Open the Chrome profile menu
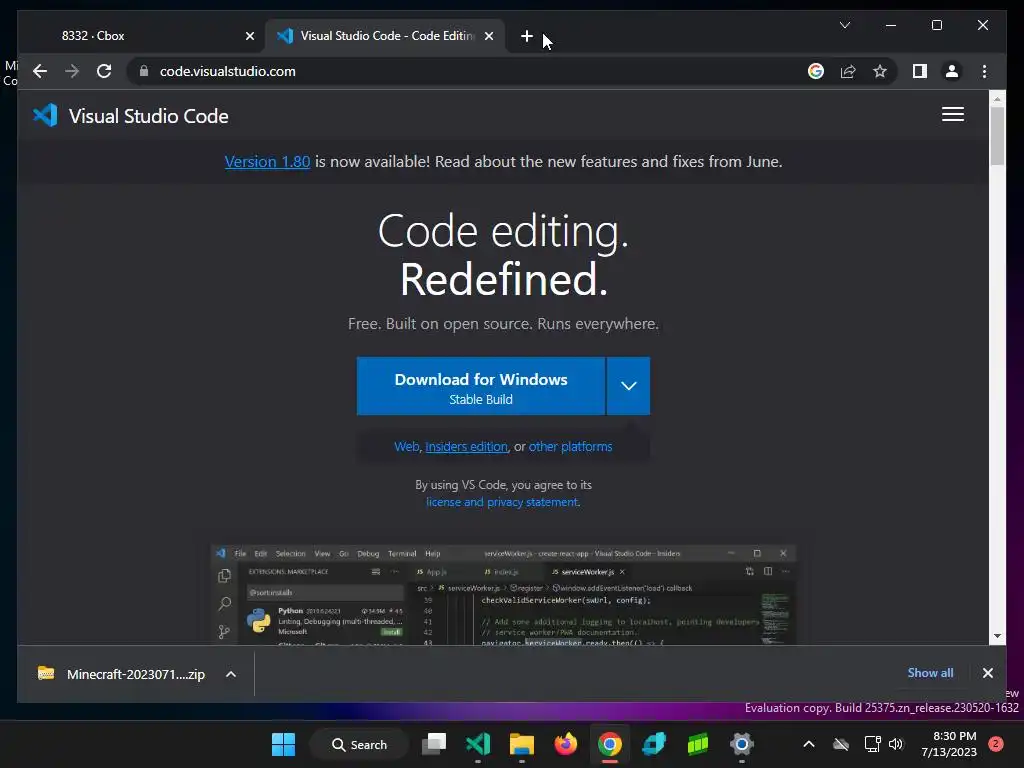The image size is (1024, 768). coord(952,71)
